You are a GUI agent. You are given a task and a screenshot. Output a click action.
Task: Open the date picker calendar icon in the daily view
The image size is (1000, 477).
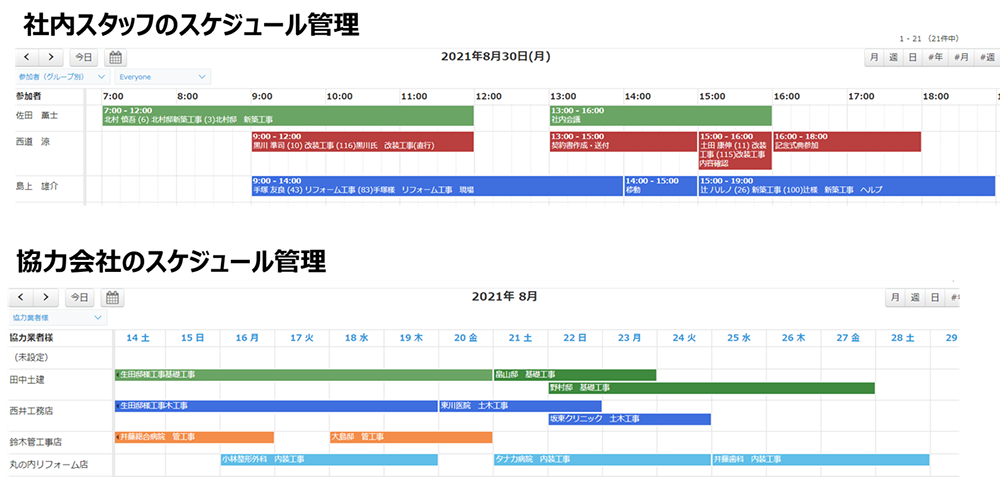pyautogui.click(x=114, y=58)
